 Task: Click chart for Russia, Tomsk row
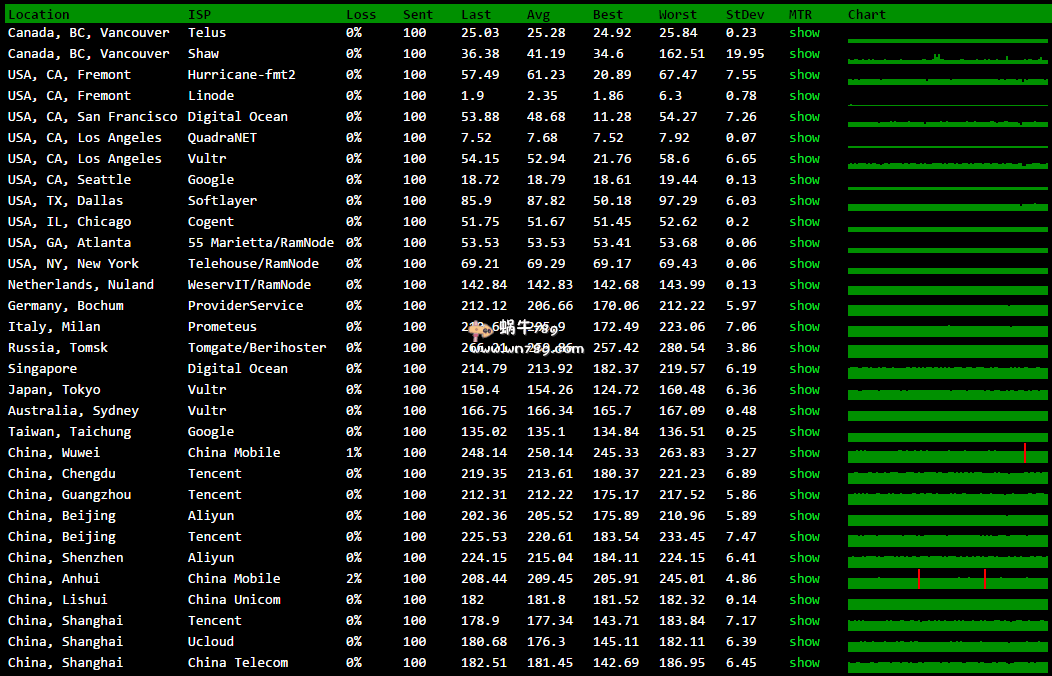coord(947,350)
